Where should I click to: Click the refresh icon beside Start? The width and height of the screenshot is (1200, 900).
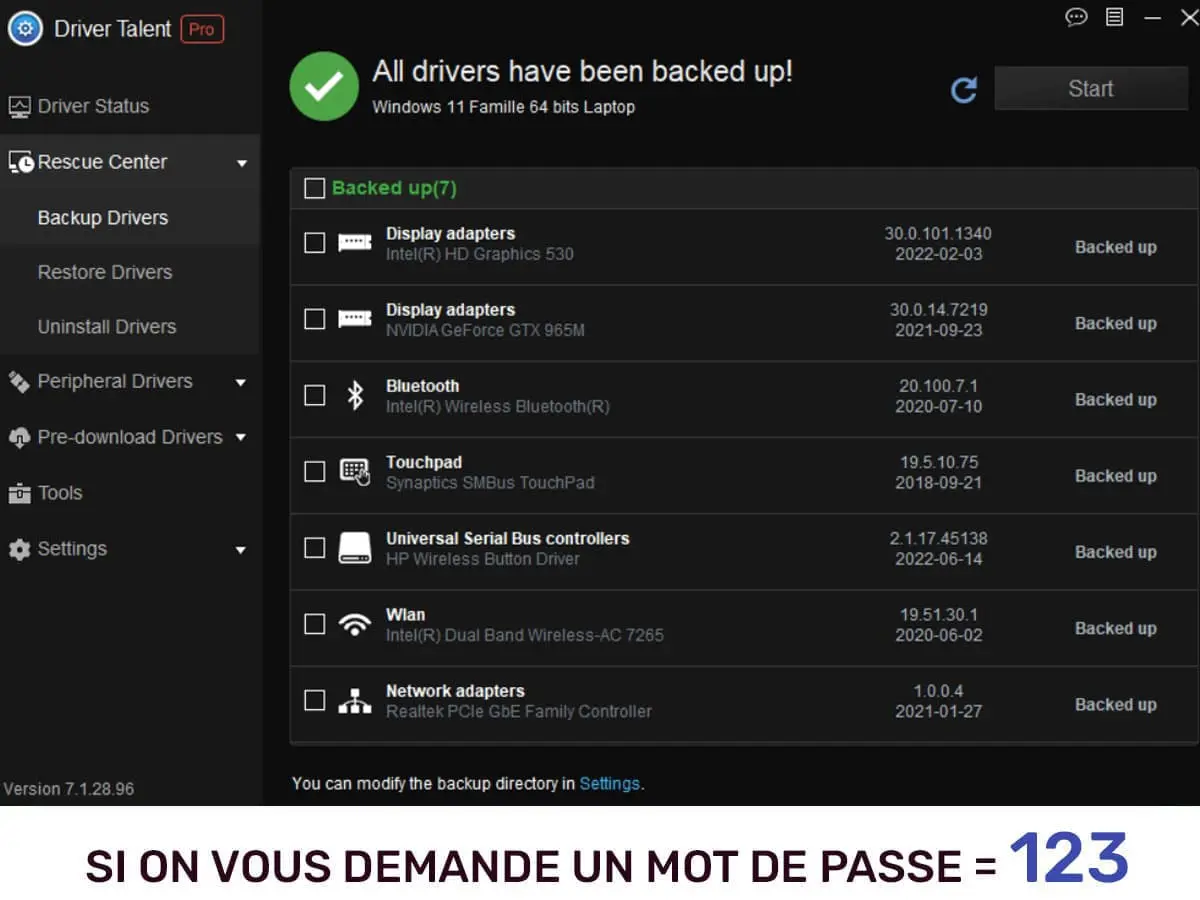click(x=964, y=90)
